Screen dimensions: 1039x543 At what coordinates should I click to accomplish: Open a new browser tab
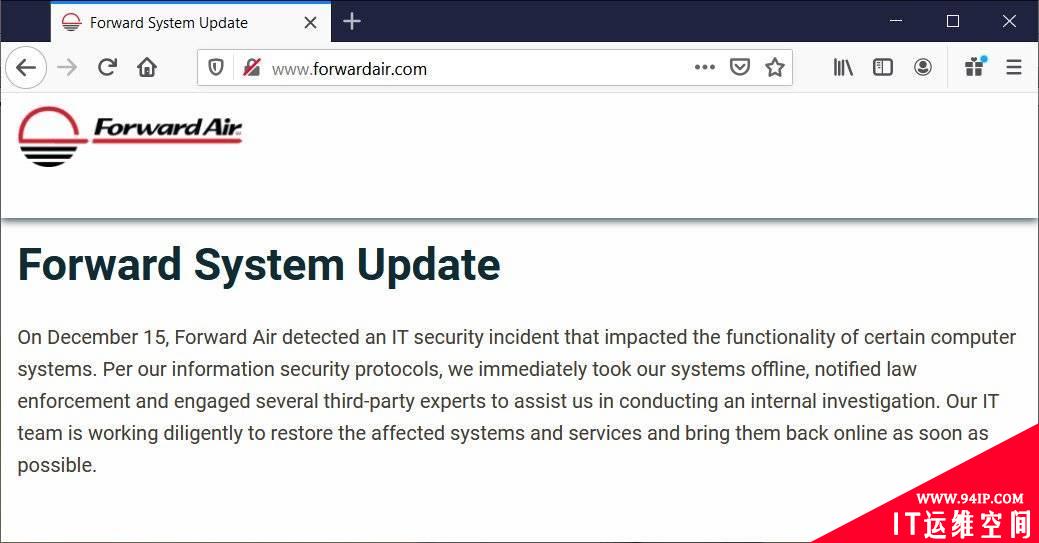(x=352, y=22)
